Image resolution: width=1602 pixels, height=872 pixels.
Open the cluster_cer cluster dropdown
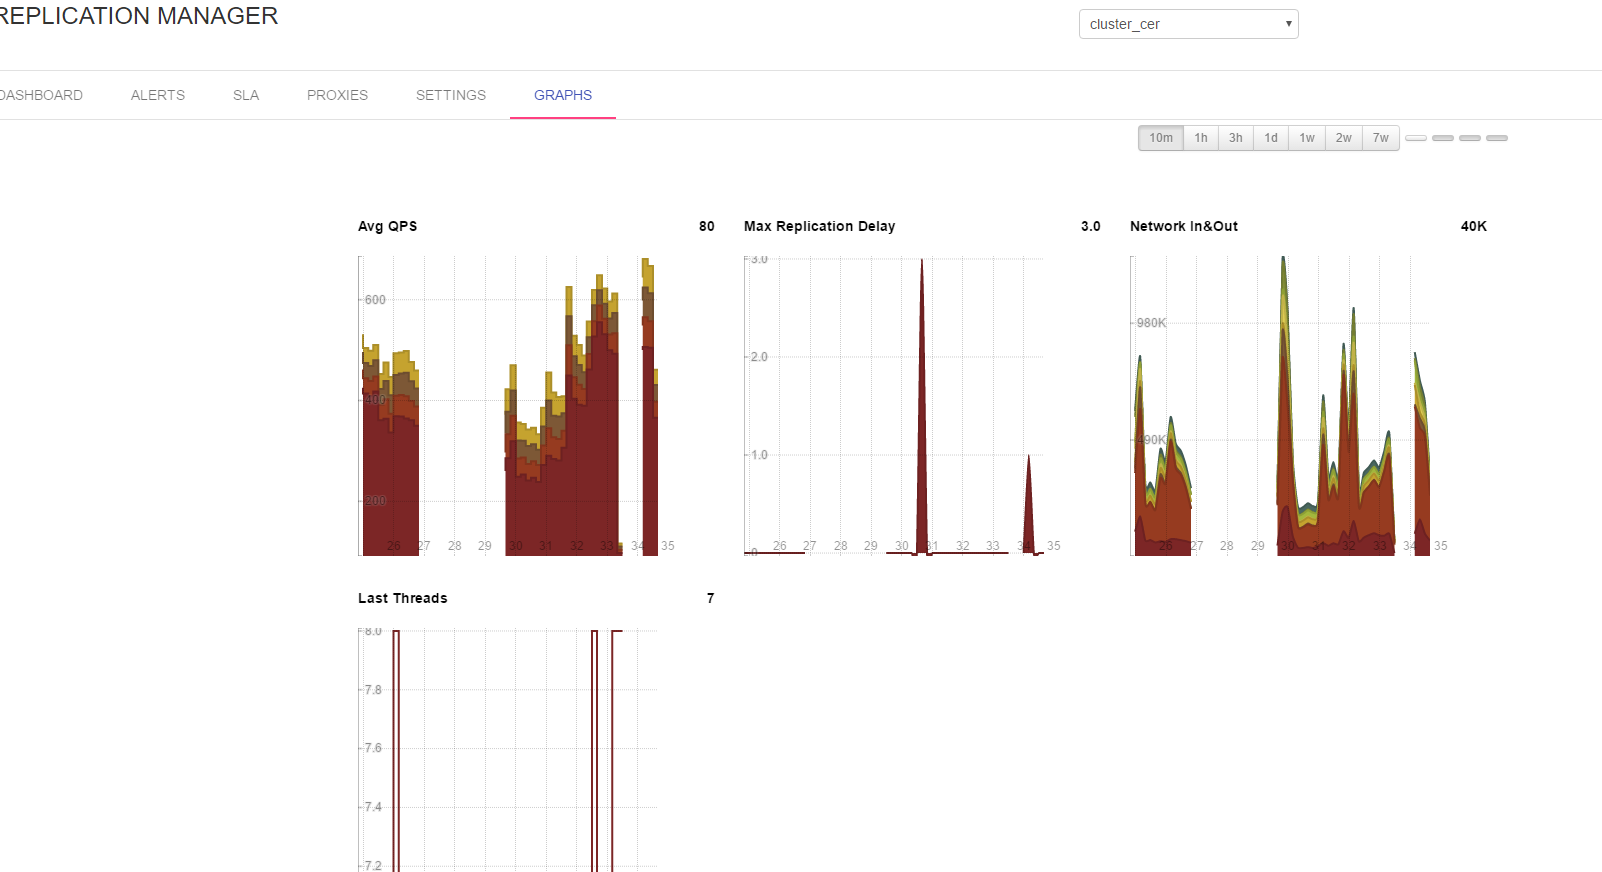coord(1188,24)
